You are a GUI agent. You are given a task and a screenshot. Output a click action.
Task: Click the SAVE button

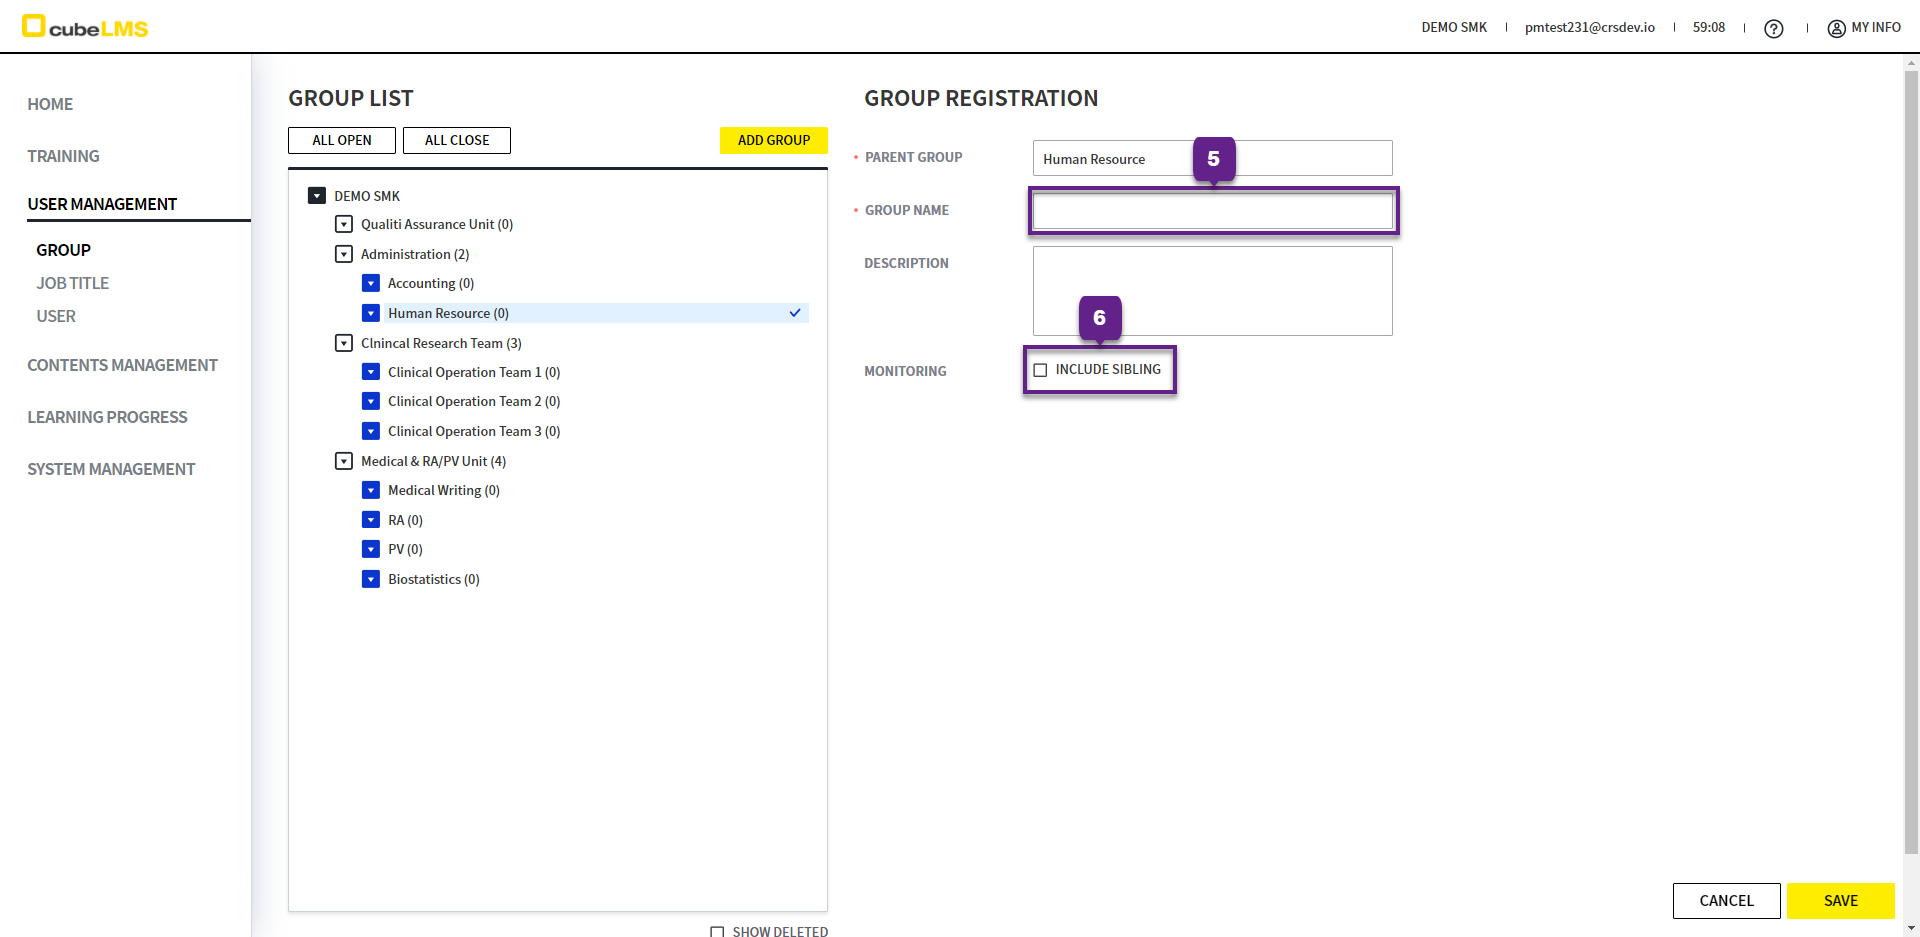(1840, 901)
